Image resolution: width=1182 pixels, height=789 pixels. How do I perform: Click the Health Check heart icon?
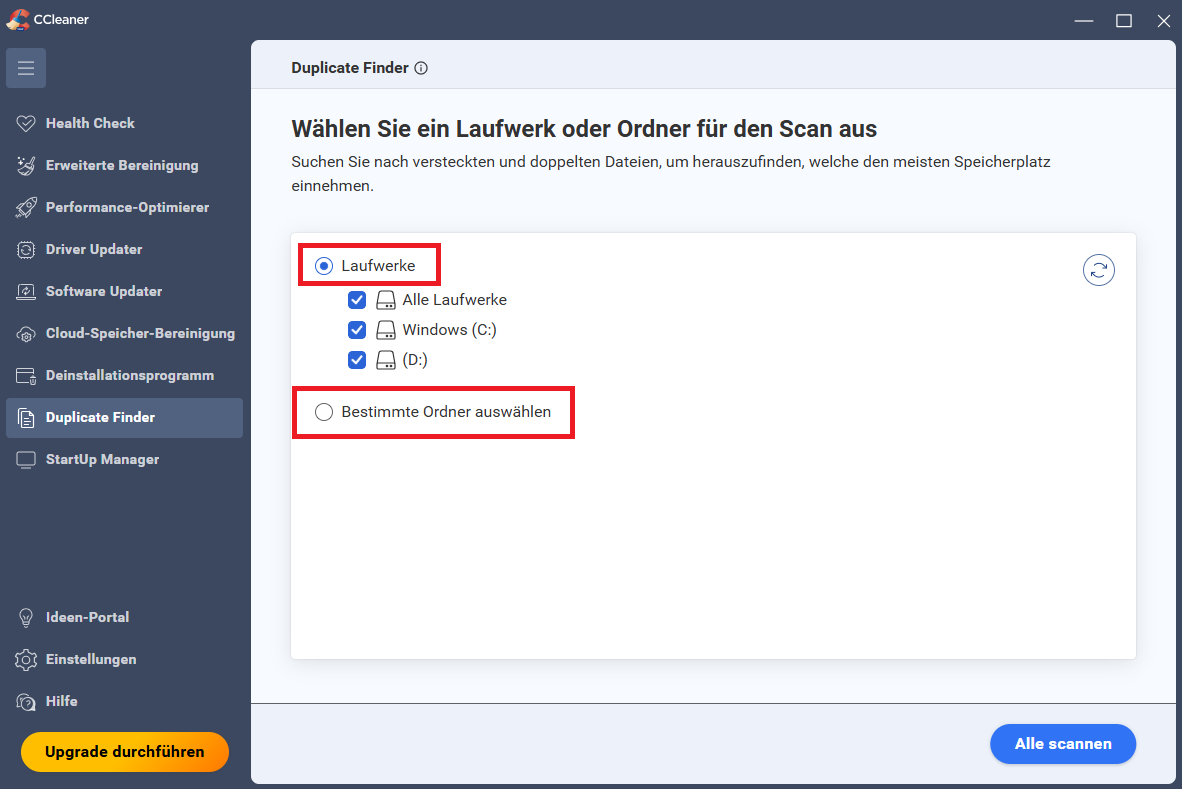click(x=26, y=123)
